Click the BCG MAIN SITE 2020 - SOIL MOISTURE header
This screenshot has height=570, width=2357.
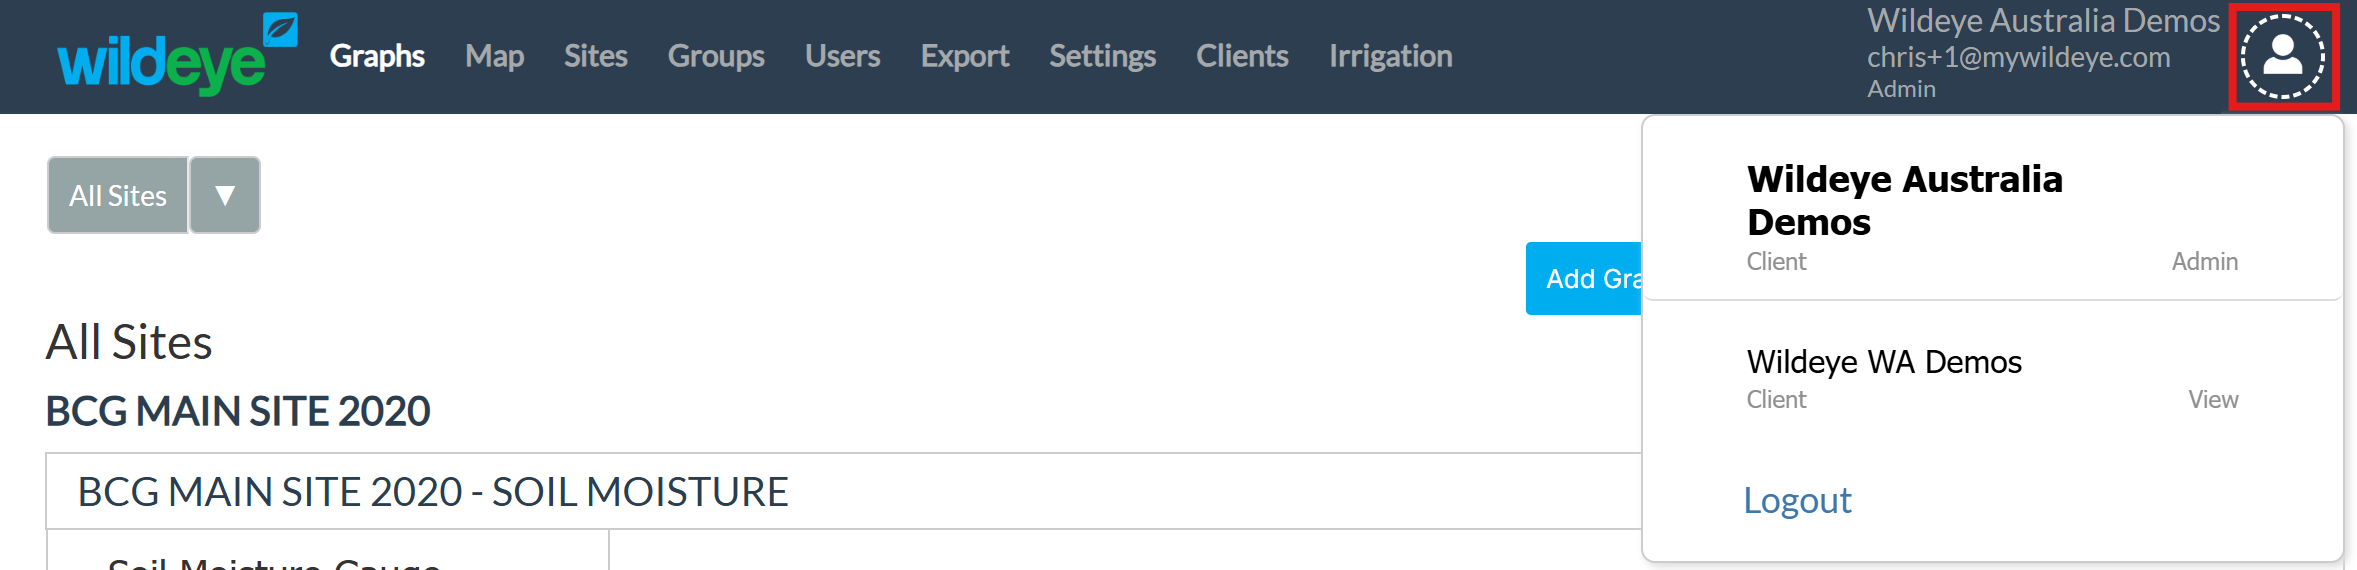coord(433,492)
